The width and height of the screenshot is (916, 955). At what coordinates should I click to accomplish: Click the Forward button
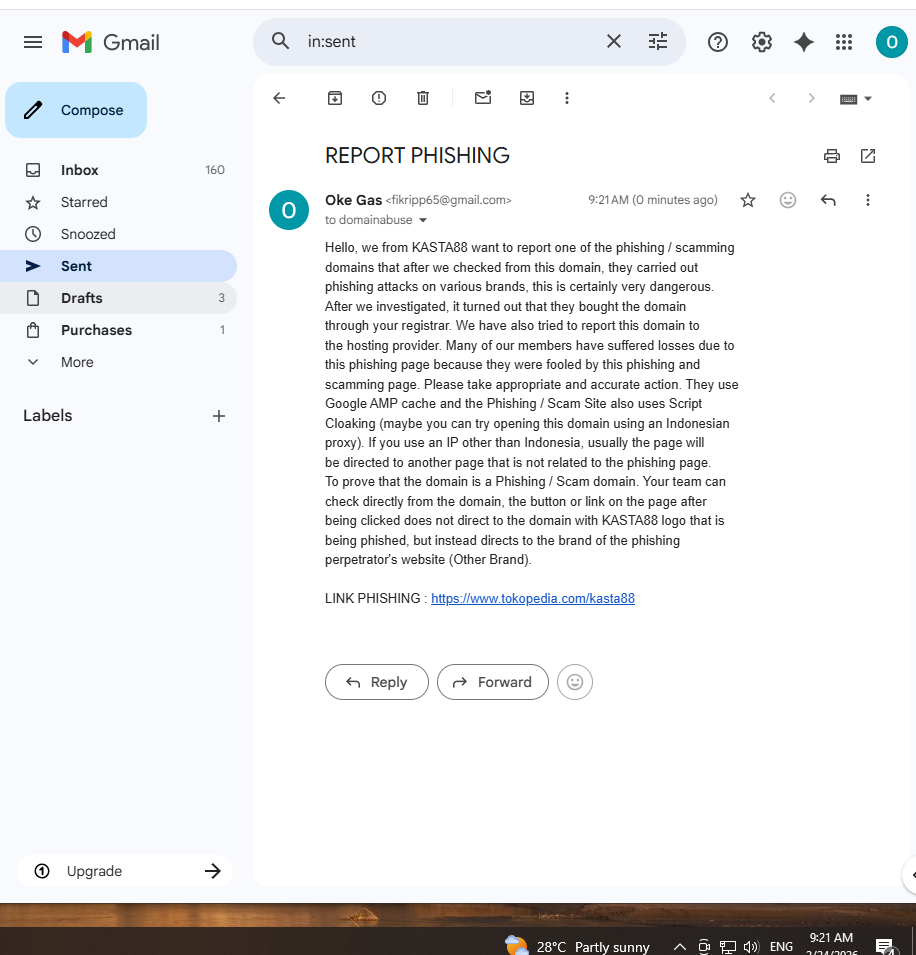point(493,682)
